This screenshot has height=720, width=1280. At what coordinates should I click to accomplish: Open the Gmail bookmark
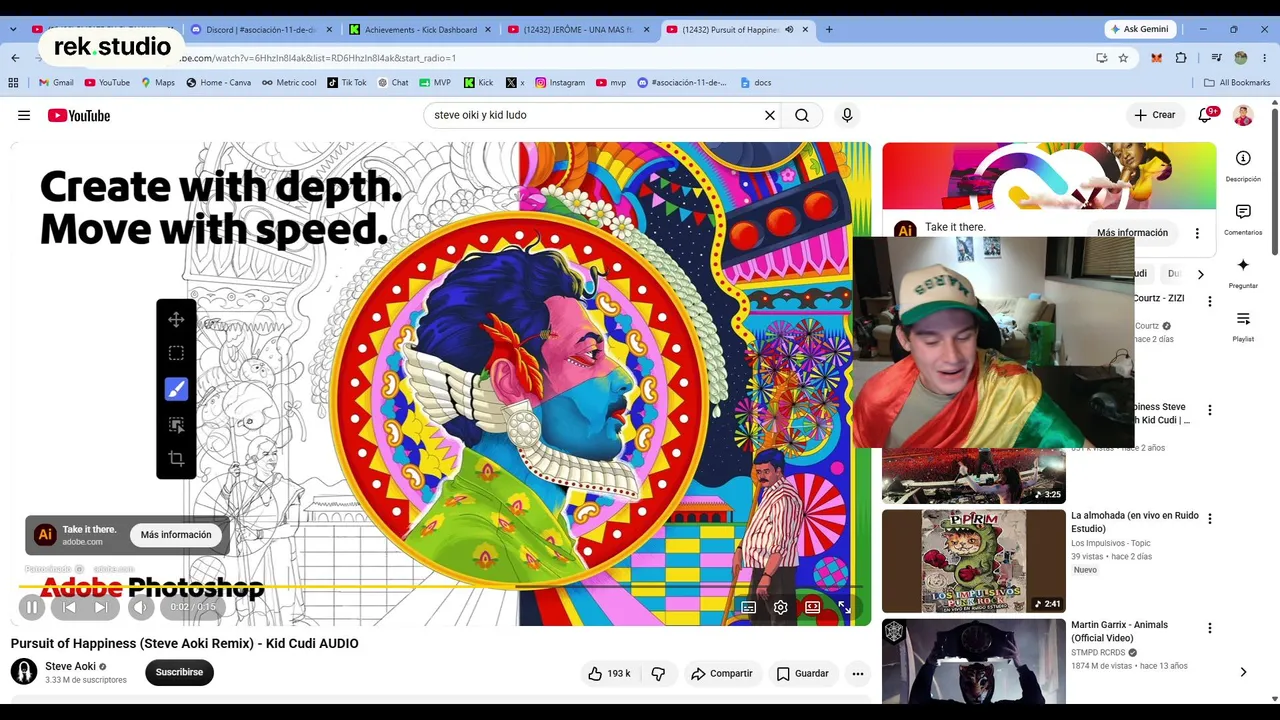(55, 83)
